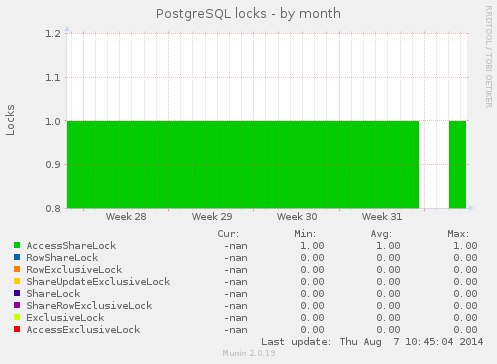Click the yellow ShareUpdateExclusiveLock color swatch
497x364 pixels.
coord(17,281)
